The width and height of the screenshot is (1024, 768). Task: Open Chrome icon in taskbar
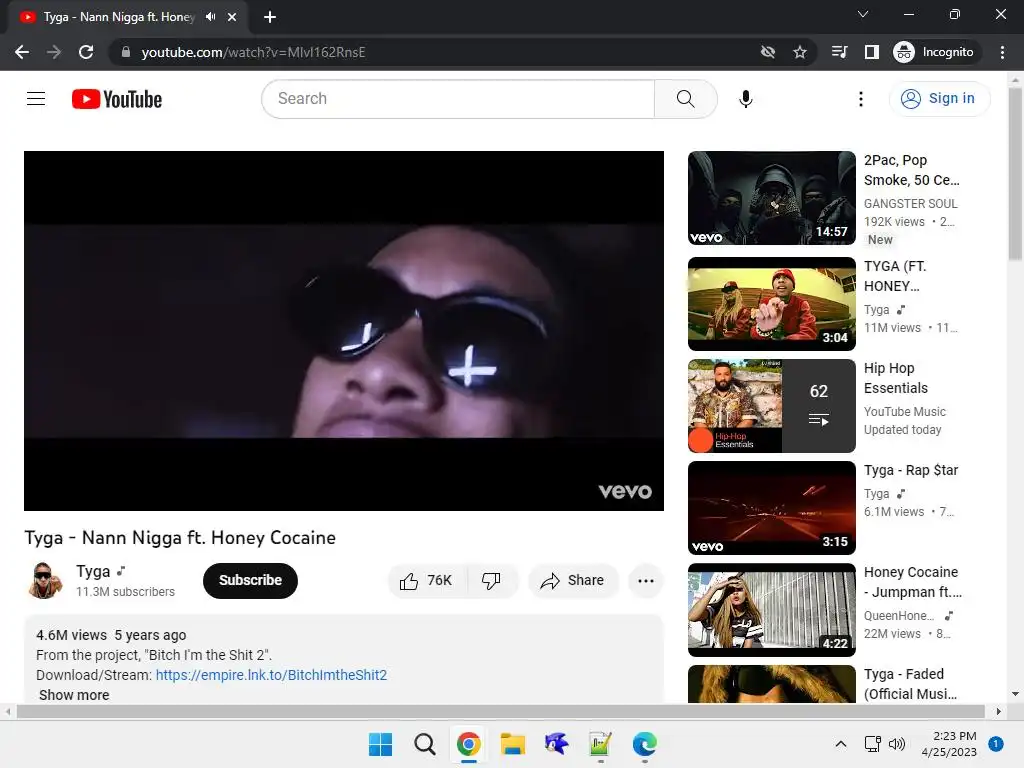(468, 744)
